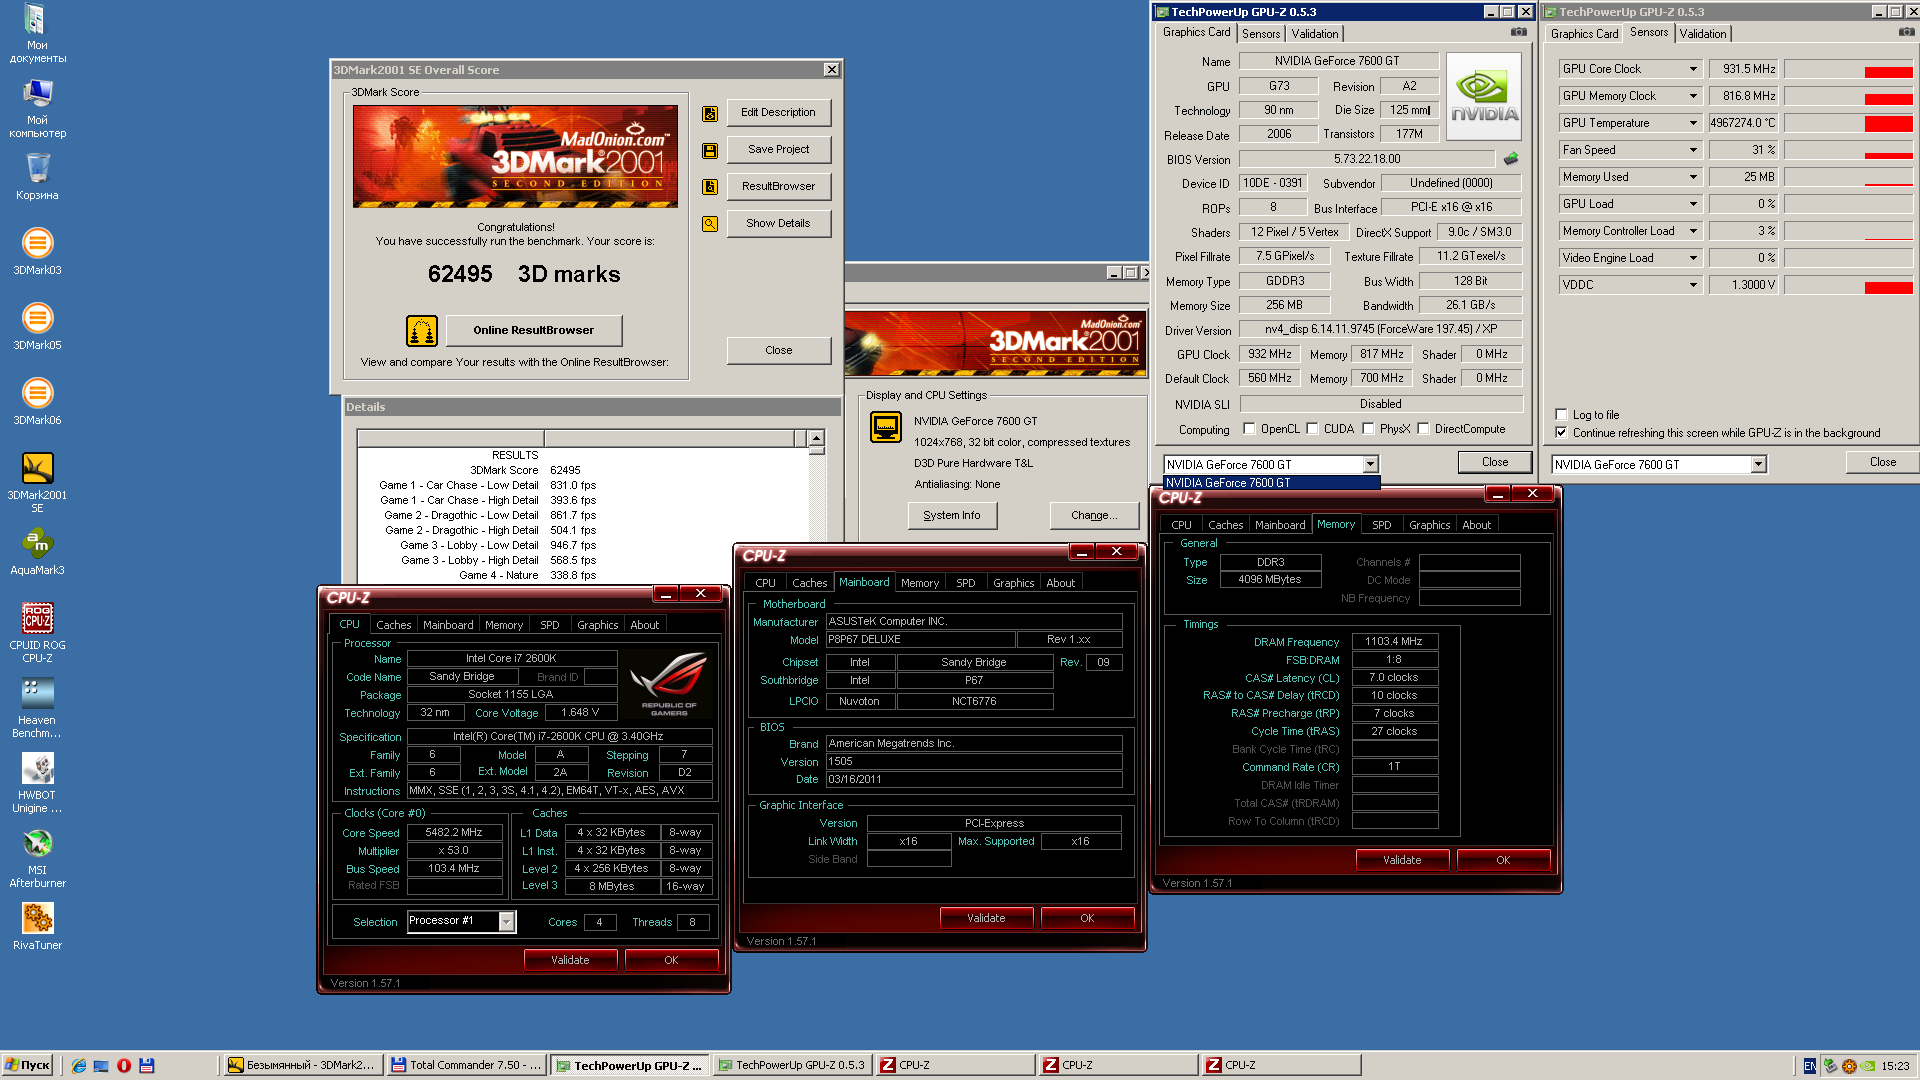Click the BIOS Version field in GPU-Z

click(1367, 159)
